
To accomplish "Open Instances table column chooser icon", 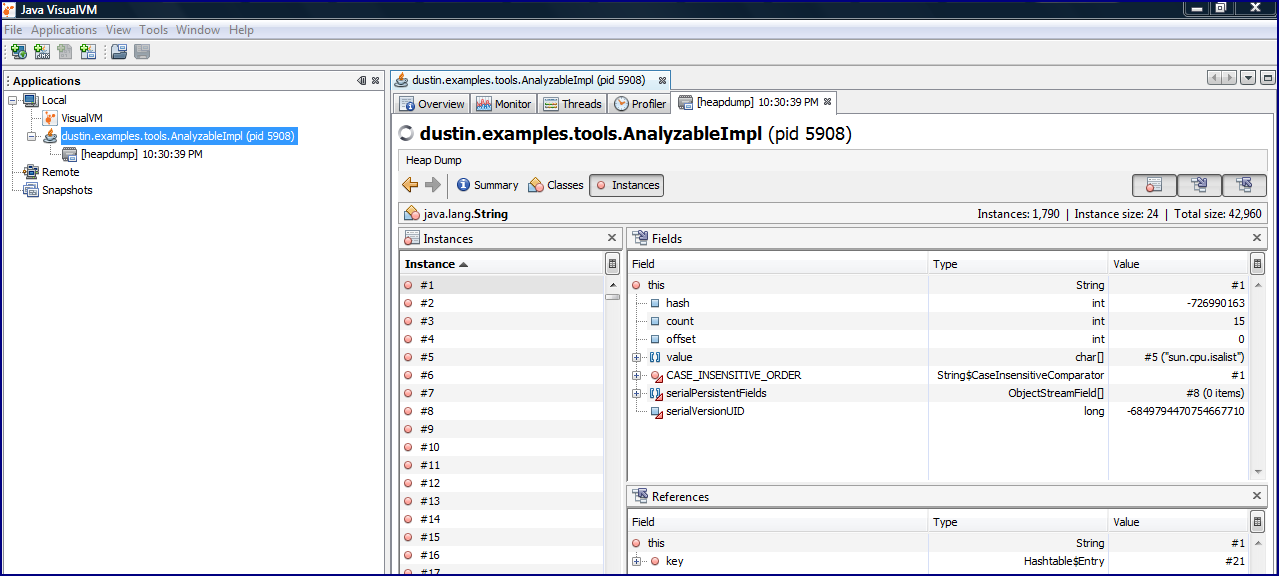I will click(612, 264).
